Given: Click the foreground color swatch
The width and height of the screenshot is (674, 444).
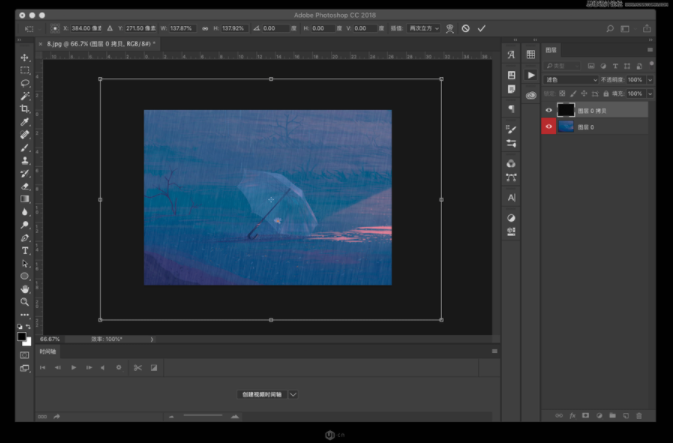Looking at the screenshot, I should pos(22,336).
